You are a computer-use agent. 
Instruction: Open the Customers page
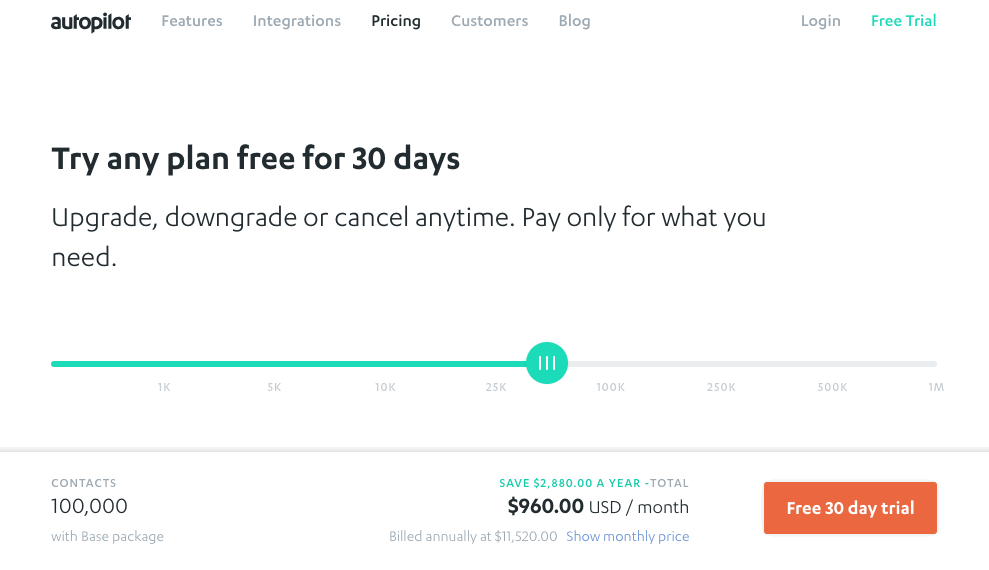pos(489,21)
